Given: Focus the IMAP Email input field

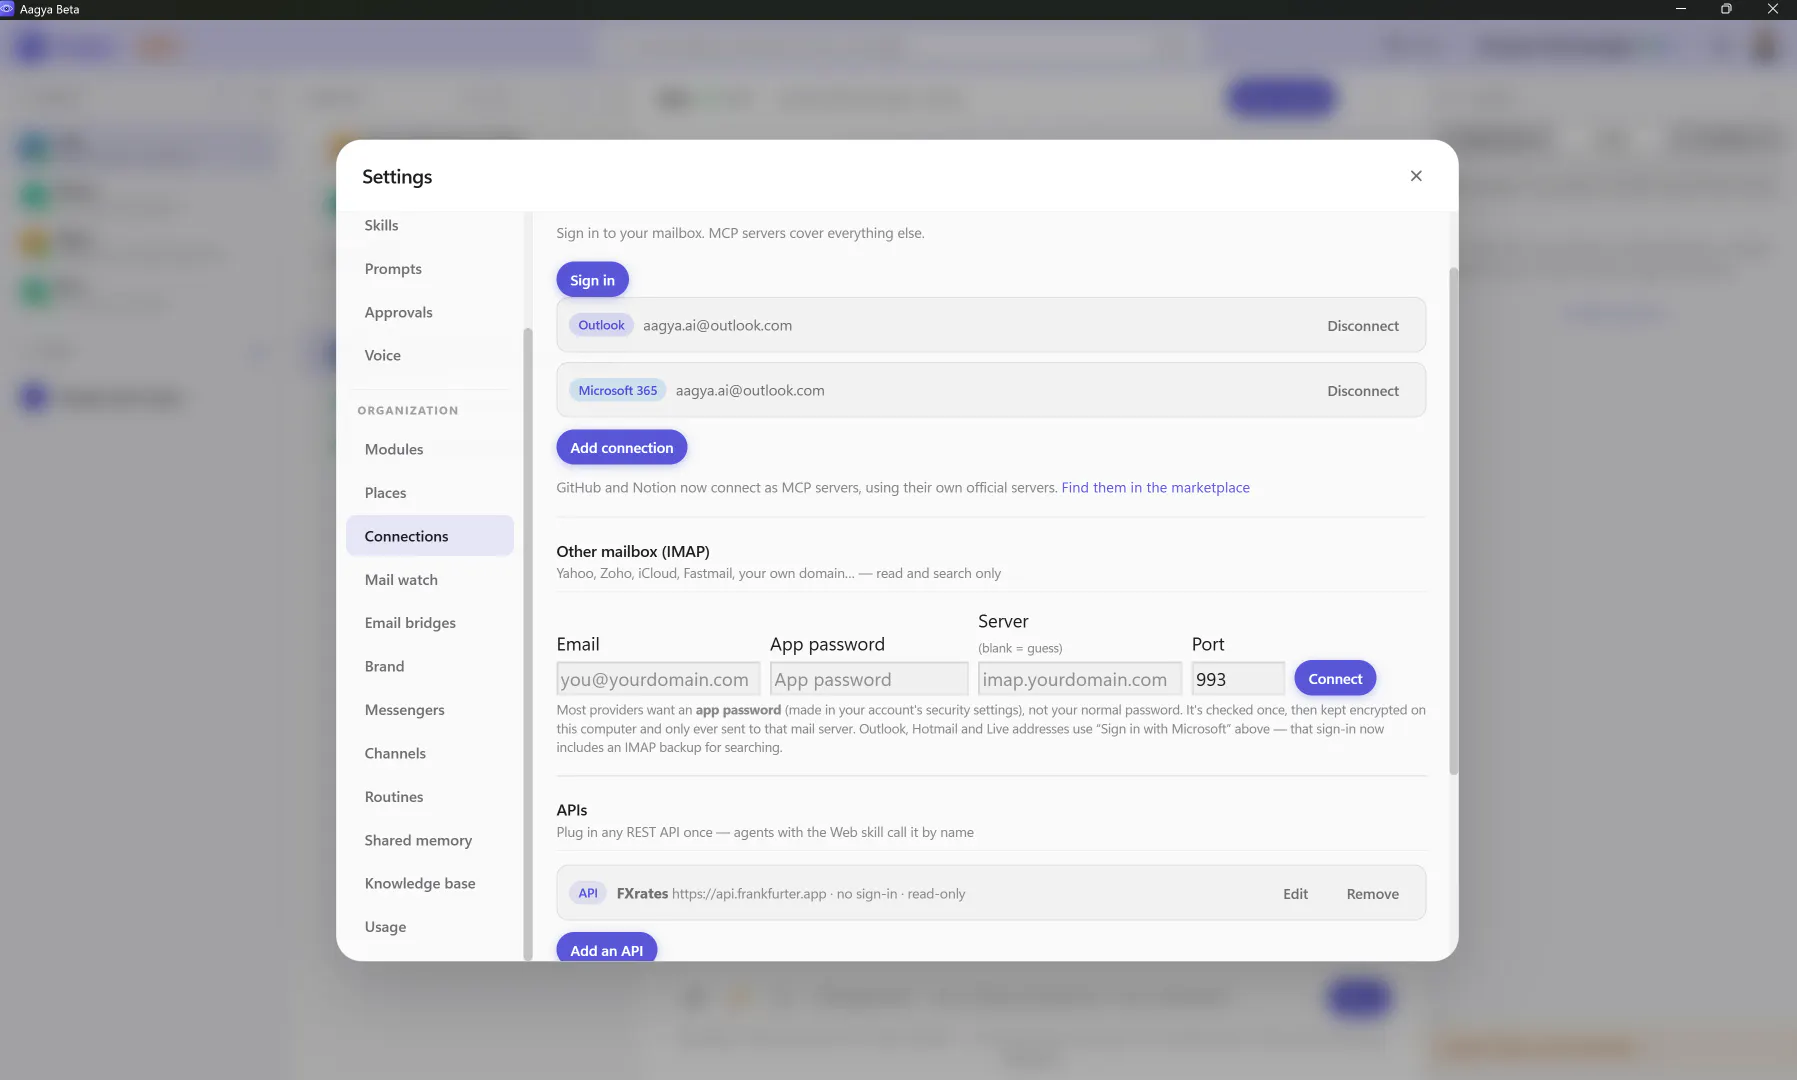Looking at the screenshot, I should pos(658,679).
